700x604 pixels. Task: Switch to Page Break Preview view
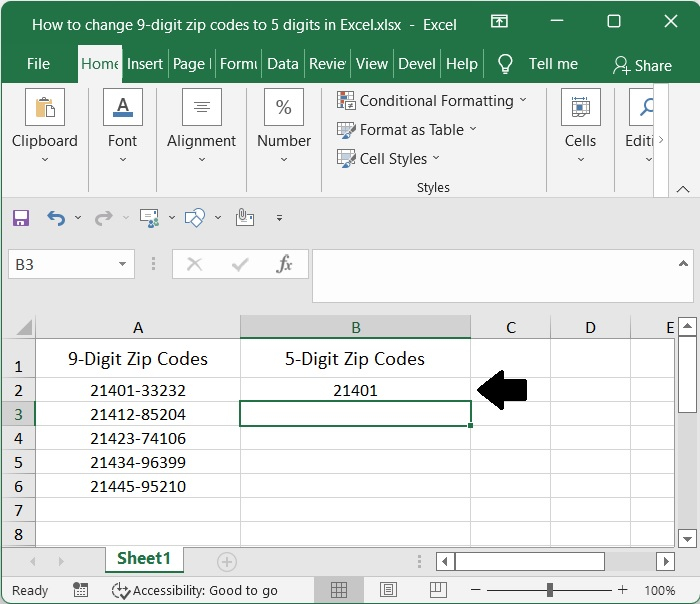[436, 590]
